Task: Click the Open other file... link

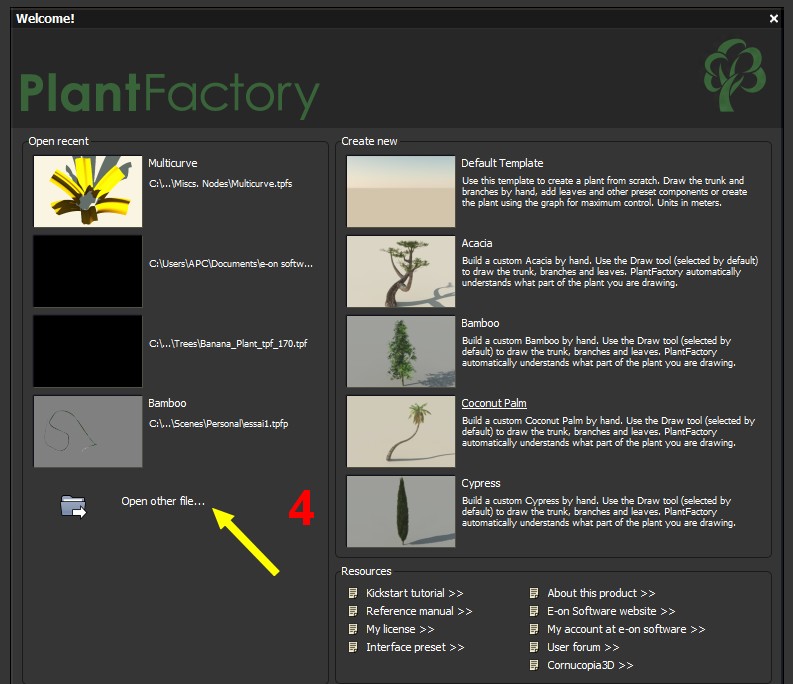Action: 163,501
